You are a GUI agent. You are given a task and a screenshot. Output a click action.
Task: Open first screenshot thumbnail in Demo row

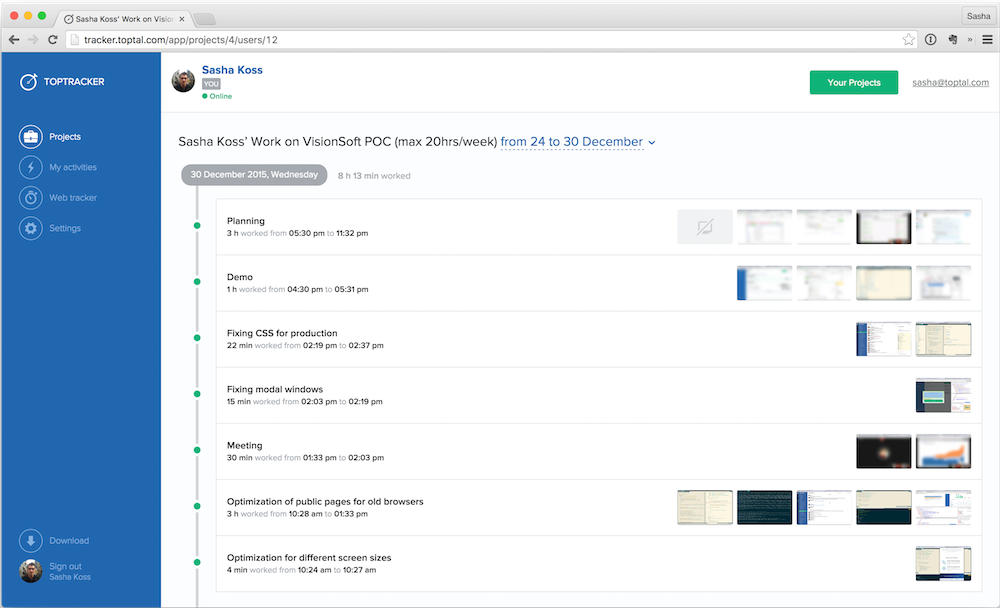click(x=764, y=283)
